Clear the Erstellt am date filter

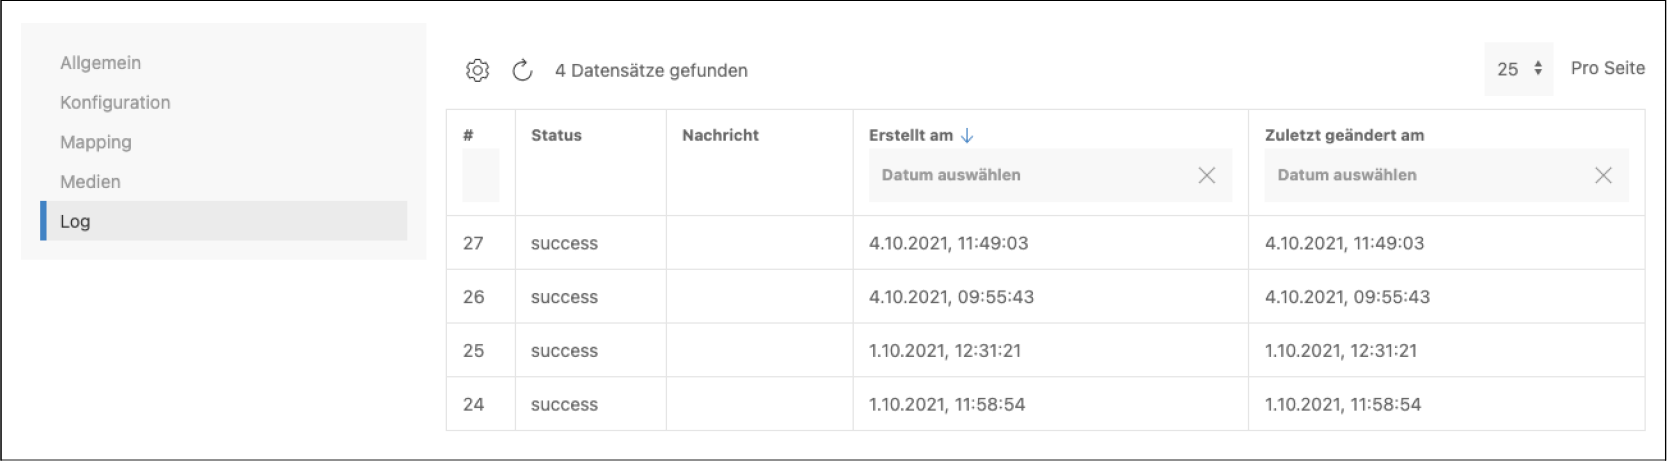point(1206,175)
